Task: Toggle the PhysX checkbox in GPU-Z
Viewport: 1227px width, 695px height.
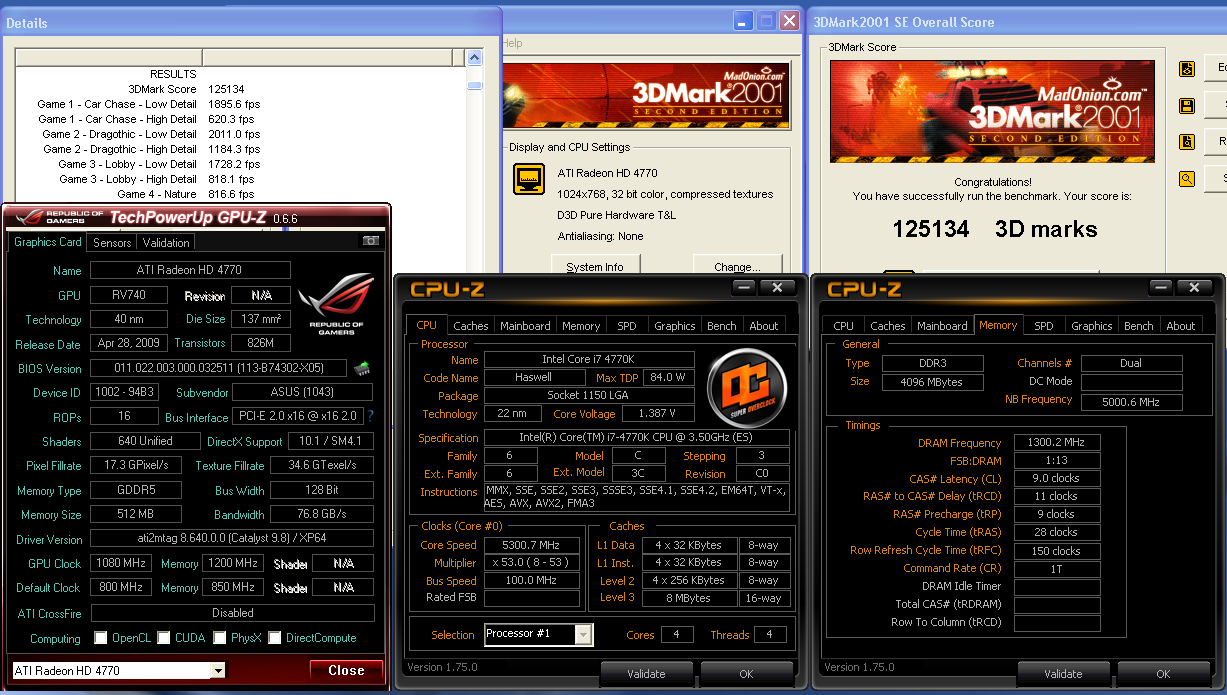Action: (218, 638)
